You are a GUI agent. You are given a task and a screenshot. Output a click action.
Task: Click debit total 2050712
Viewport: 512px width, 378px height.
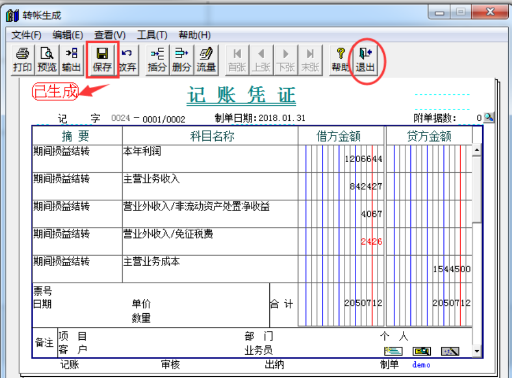pyautogui.click(x=363, y=303)
